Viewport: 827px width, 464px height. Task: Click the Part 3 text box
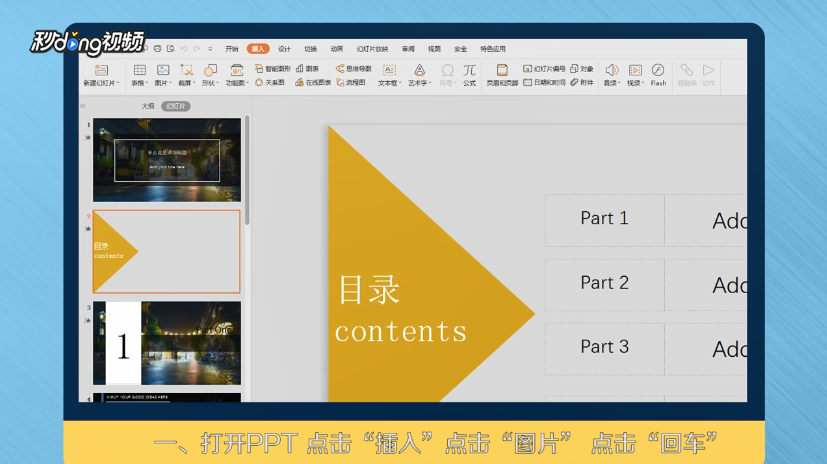pos(604,349)
